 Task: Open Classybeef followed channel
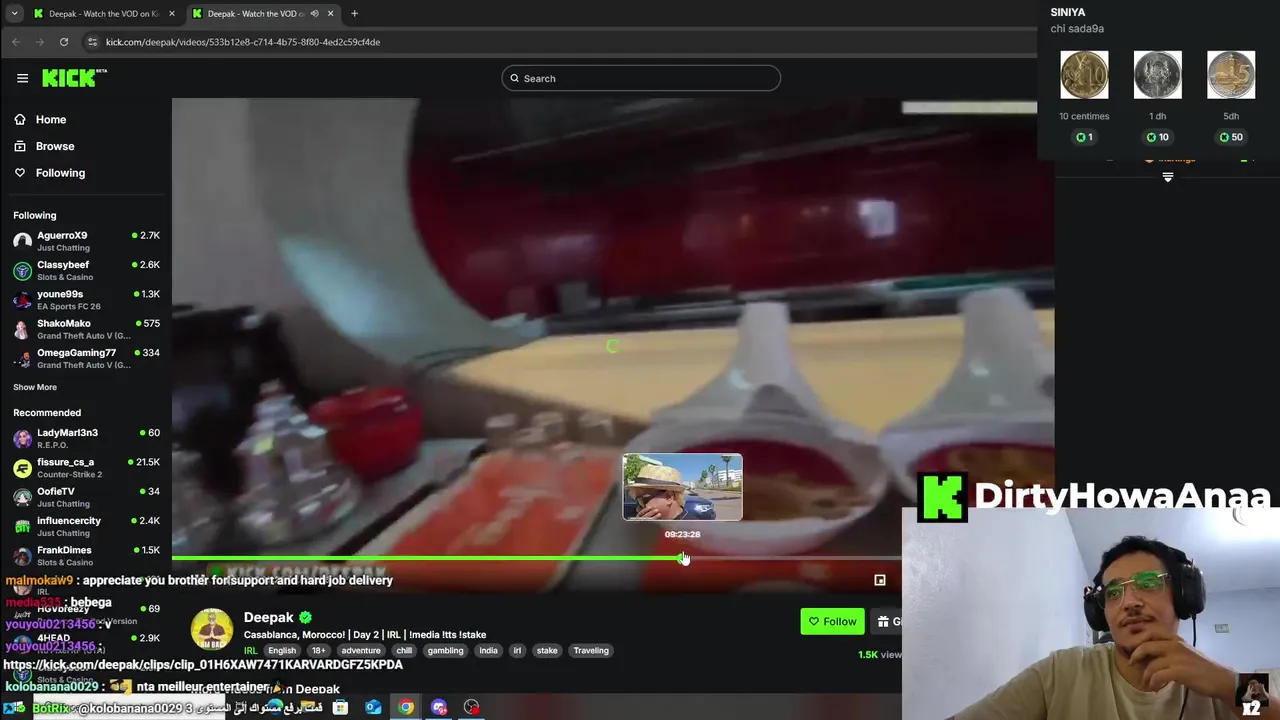pyautogui.click(x=86, y=270)
